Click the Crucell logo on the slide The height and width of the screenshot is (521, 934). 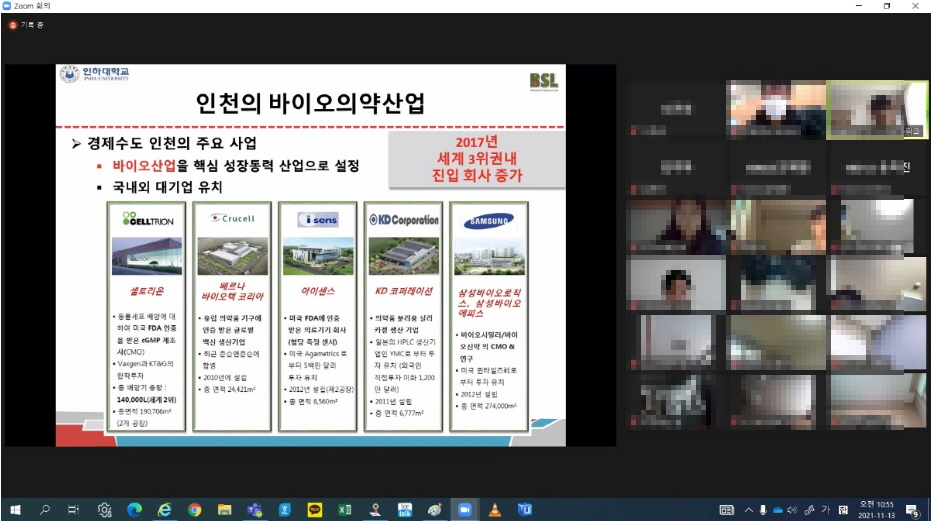[233, 219]
